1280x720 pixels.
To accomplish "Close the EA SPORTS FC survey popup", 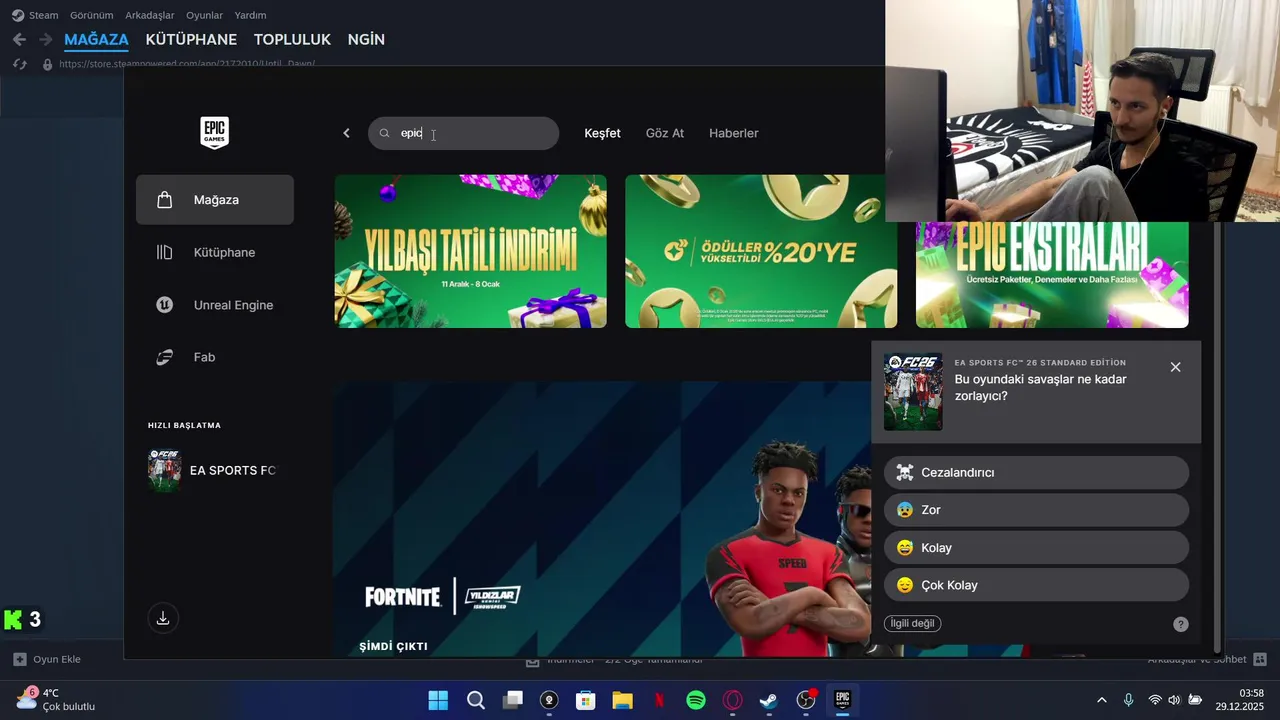I will tap(1175, 367).
